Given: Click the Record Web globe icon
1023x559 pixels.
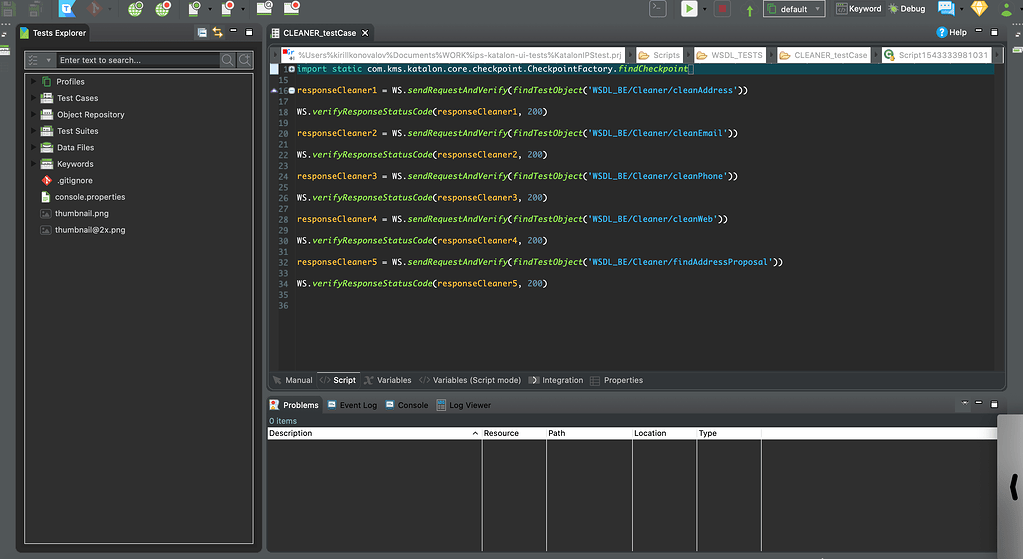Looking at the screenshot, I should click(x=162, y=9).
